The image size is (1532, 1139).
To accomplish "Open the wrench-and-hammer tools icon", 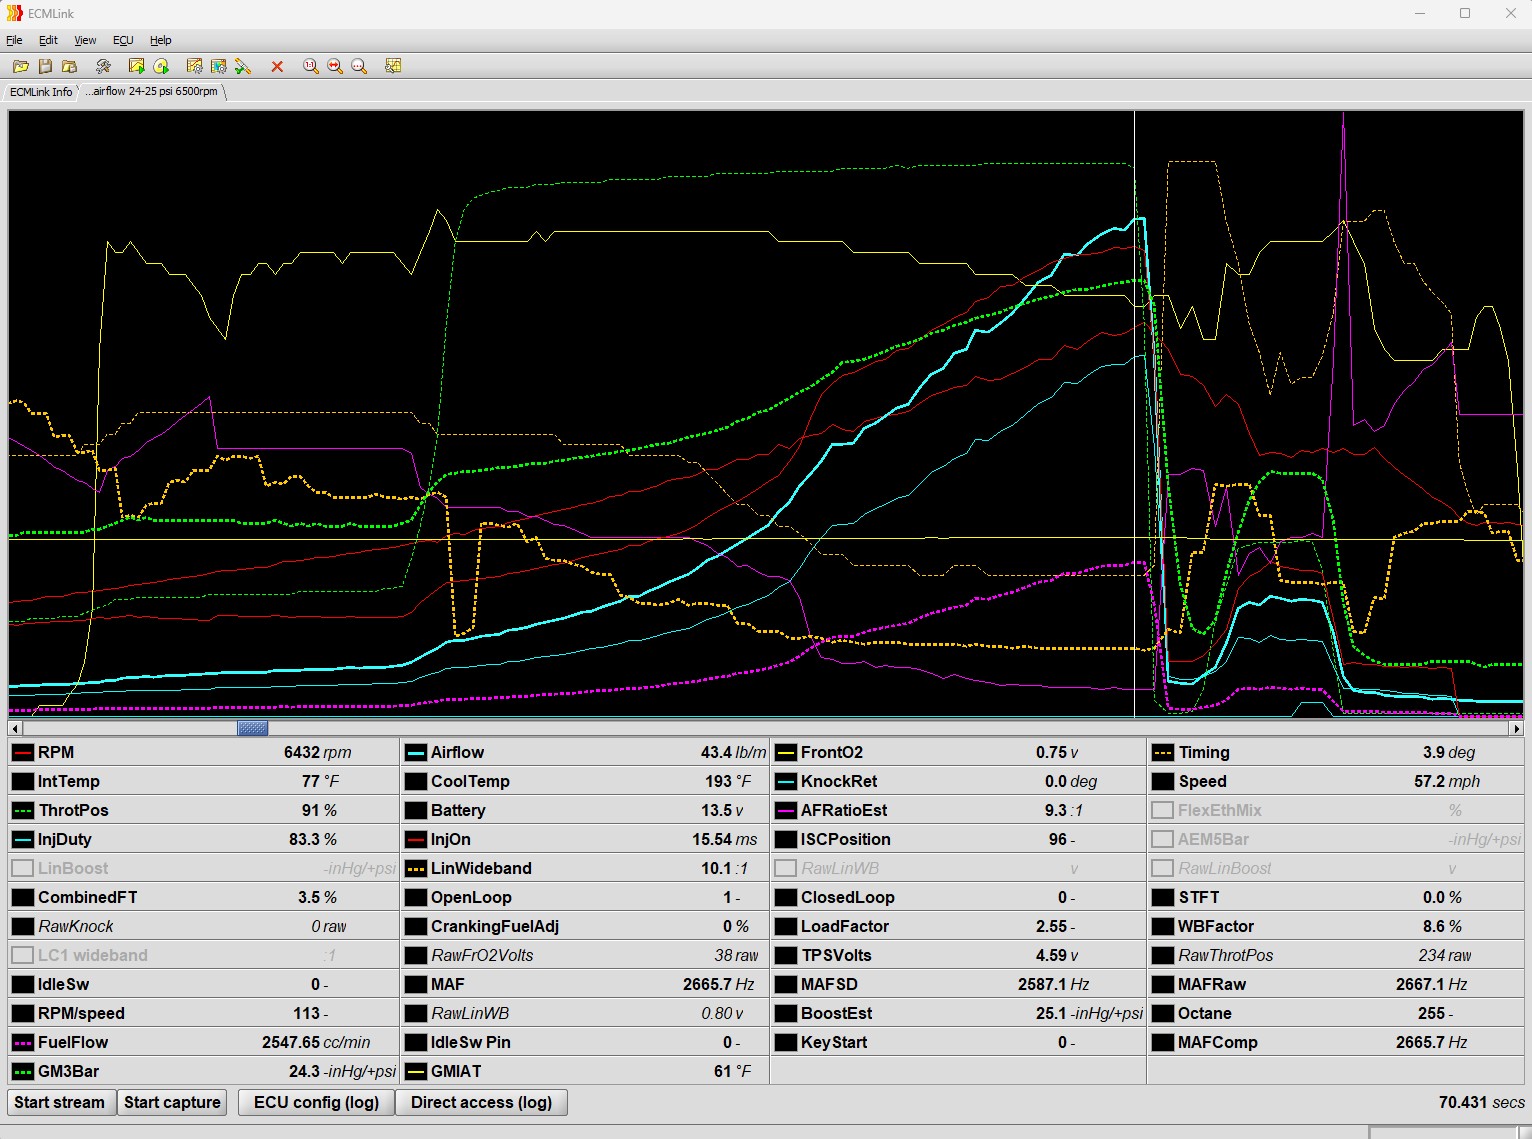I will point(102,66).
